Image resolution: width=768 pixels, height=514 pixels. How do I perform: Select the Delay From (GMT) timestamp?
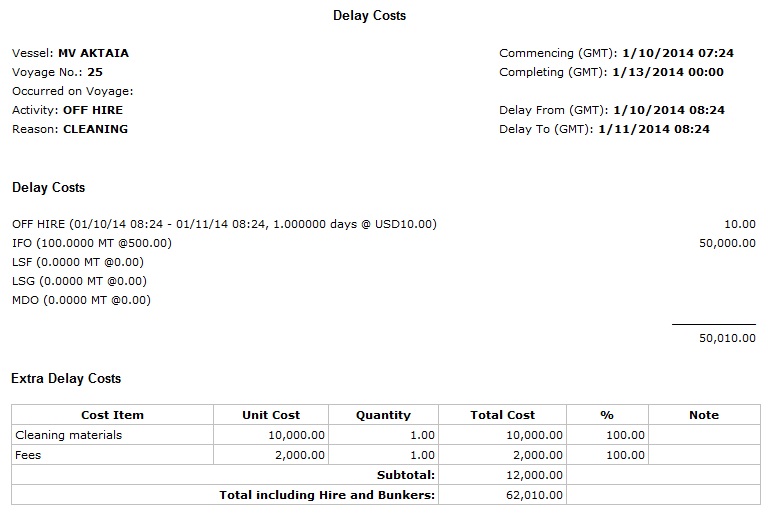[667, 110]
